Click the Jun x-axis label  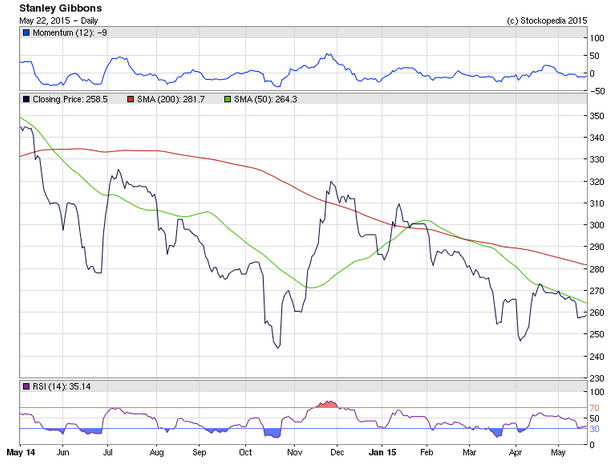pyautogui.click(x=63, y=452)
